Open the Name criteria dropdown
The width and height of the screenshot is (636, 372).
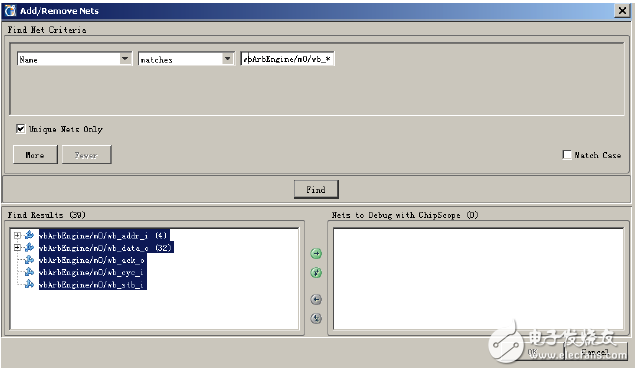tap(125, 59)
